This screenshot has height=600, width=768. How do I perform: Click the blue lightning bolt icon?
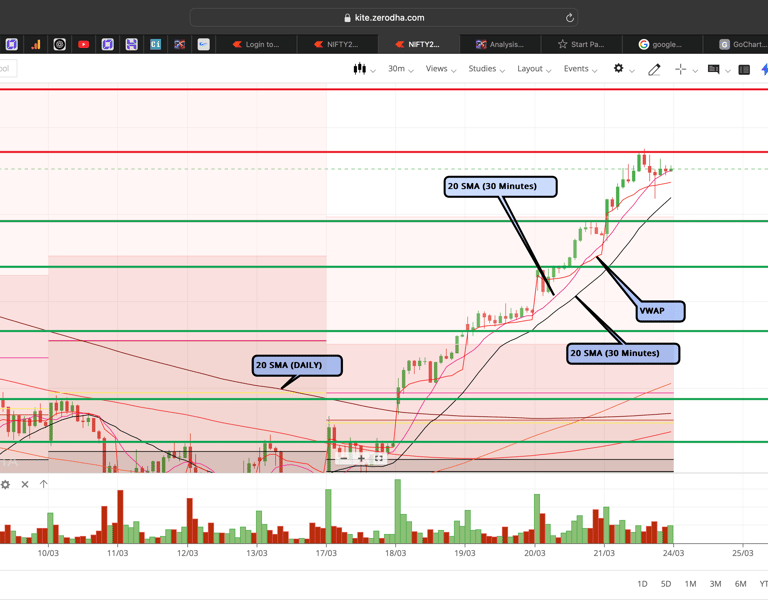pos(765,70)
